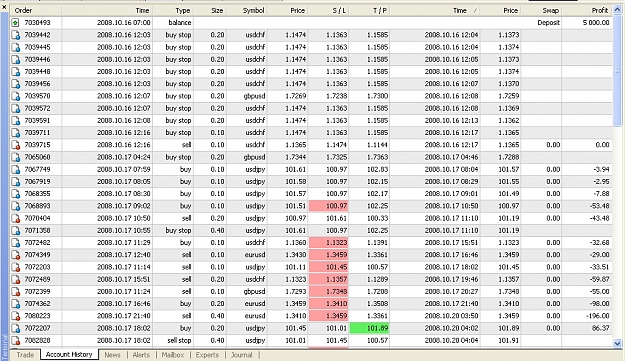Open the Journal tab

(x=242, y=355)
